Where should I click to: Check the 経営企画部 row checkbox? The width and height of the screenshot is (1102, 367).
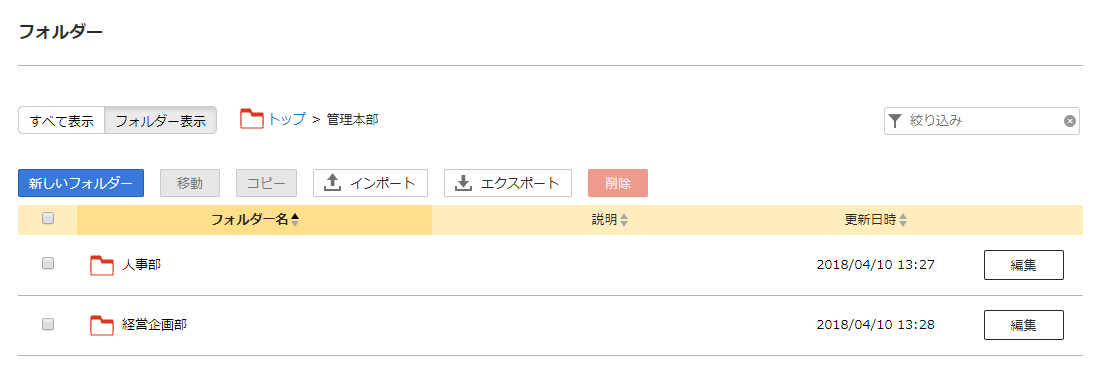pos(48,324)
